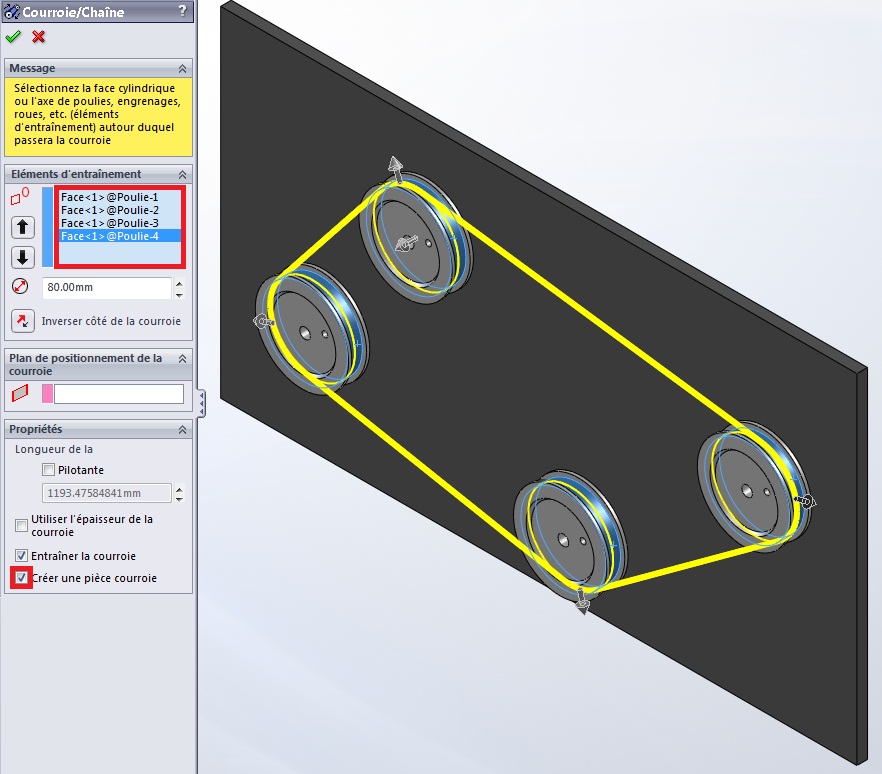Click the pulley diameter icon
This screenshot has width=882, height=774.
point(21,288)
